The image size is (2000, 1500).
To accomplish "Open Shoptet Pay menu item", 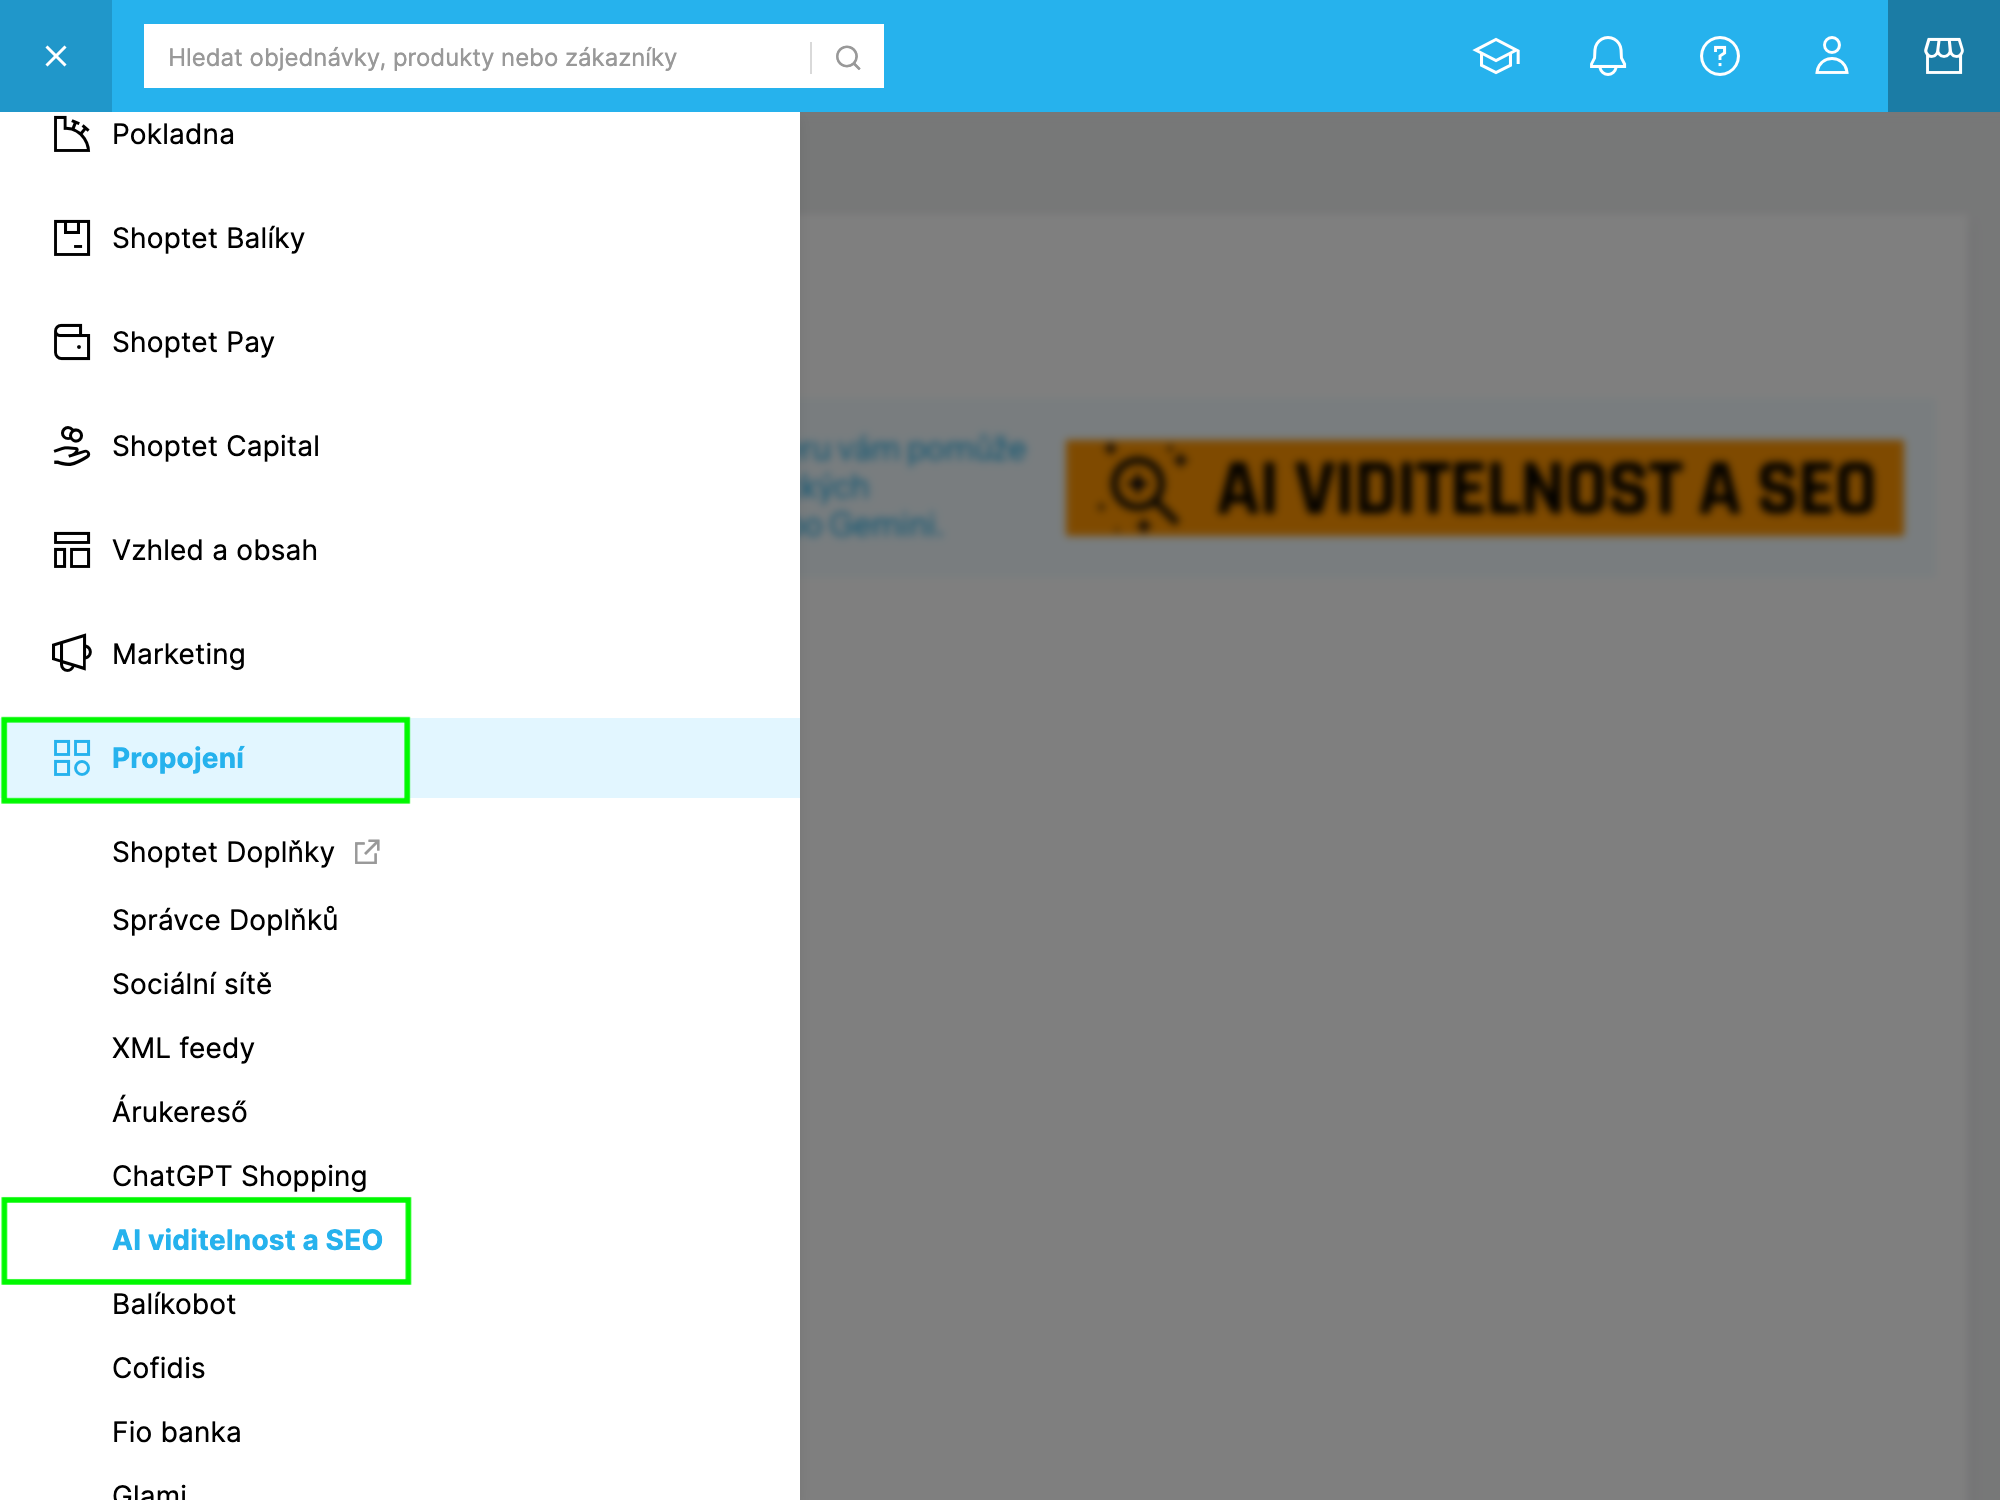I will point(400,342).
